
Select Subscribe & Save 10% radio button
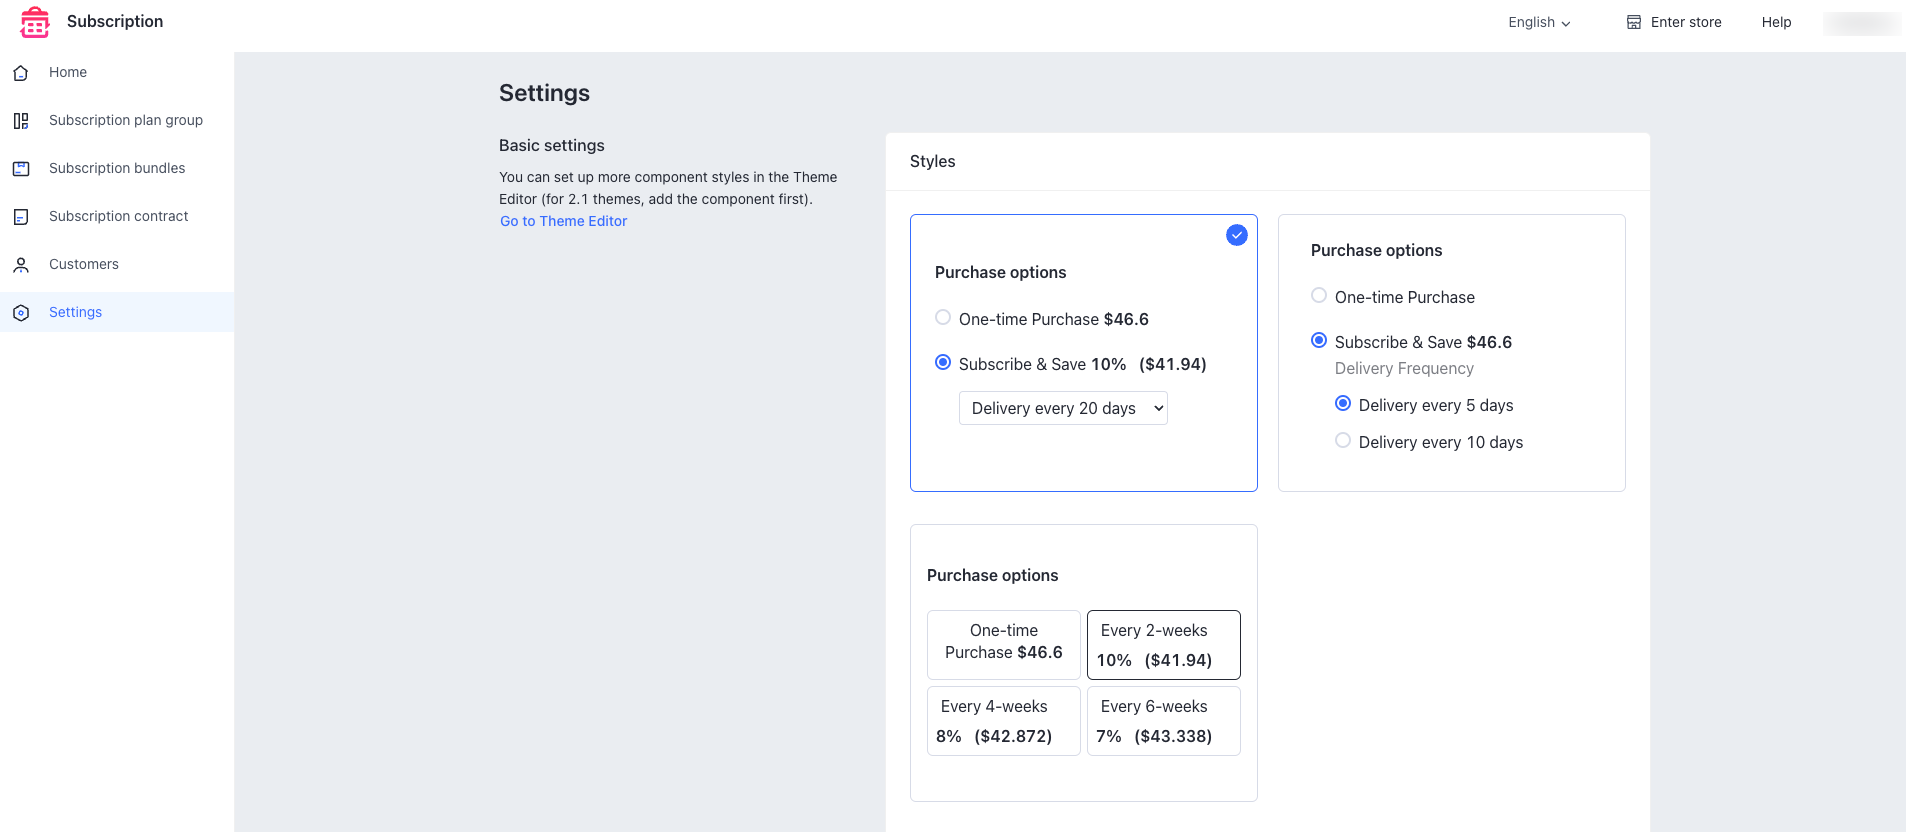click(x=943, y=362)
